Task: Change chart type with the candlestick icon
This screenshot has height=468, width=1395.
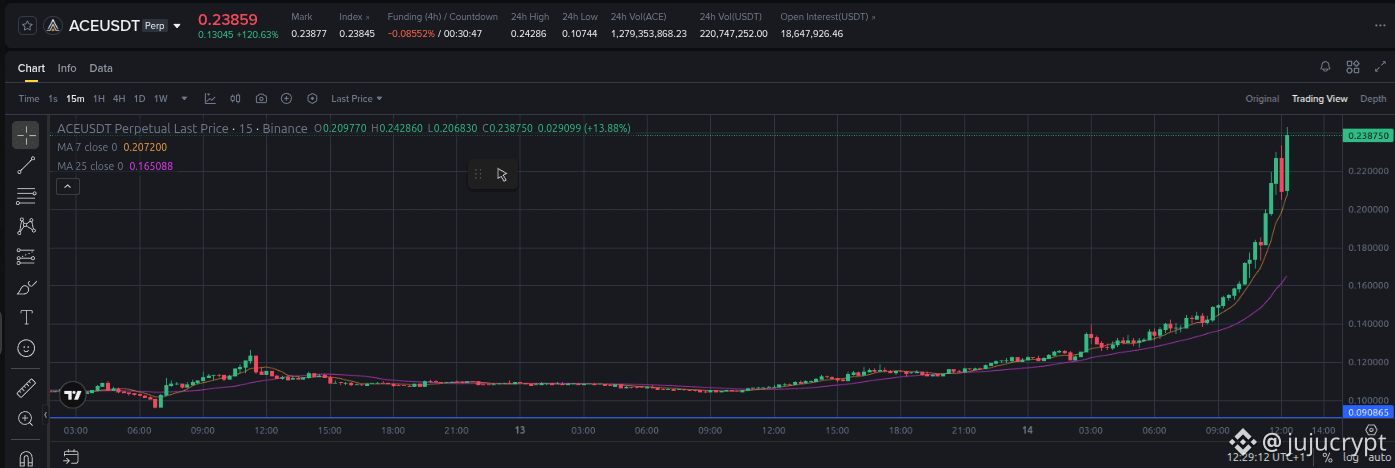Action: (x=236, y=99)
